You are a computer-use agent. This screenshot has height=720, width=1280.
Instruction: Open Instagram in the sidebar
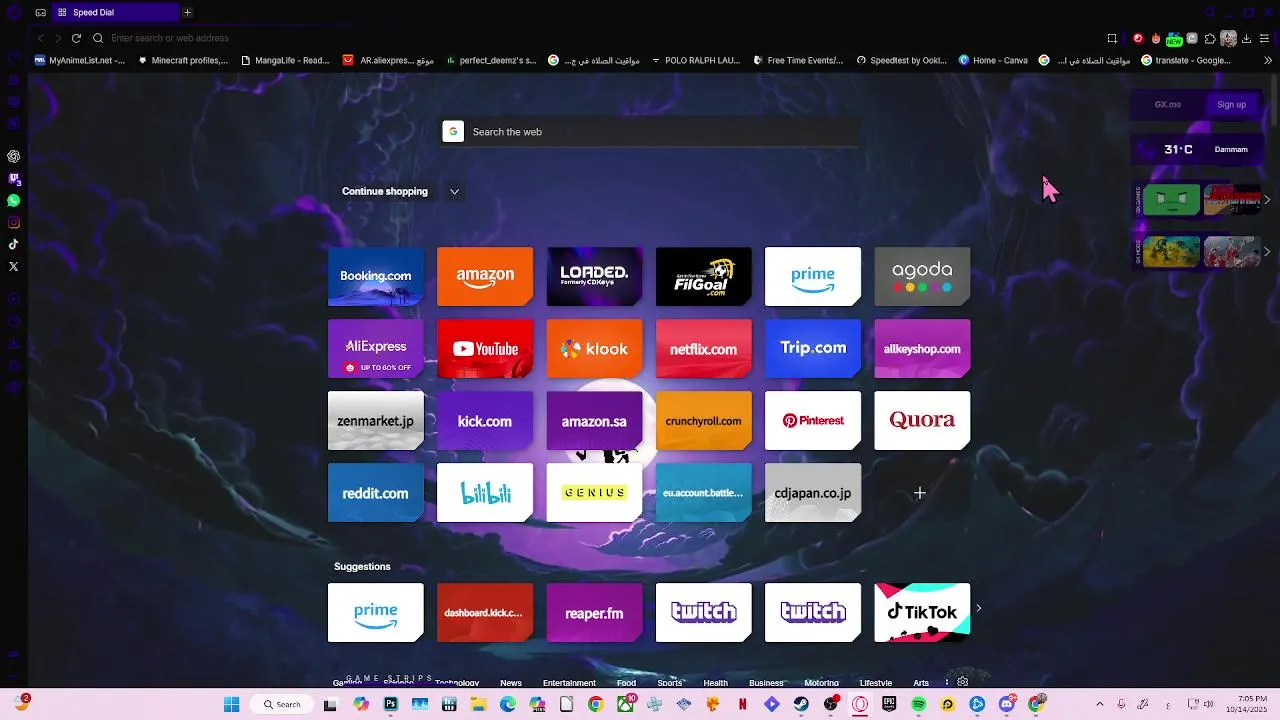click(x=14, y=223)
